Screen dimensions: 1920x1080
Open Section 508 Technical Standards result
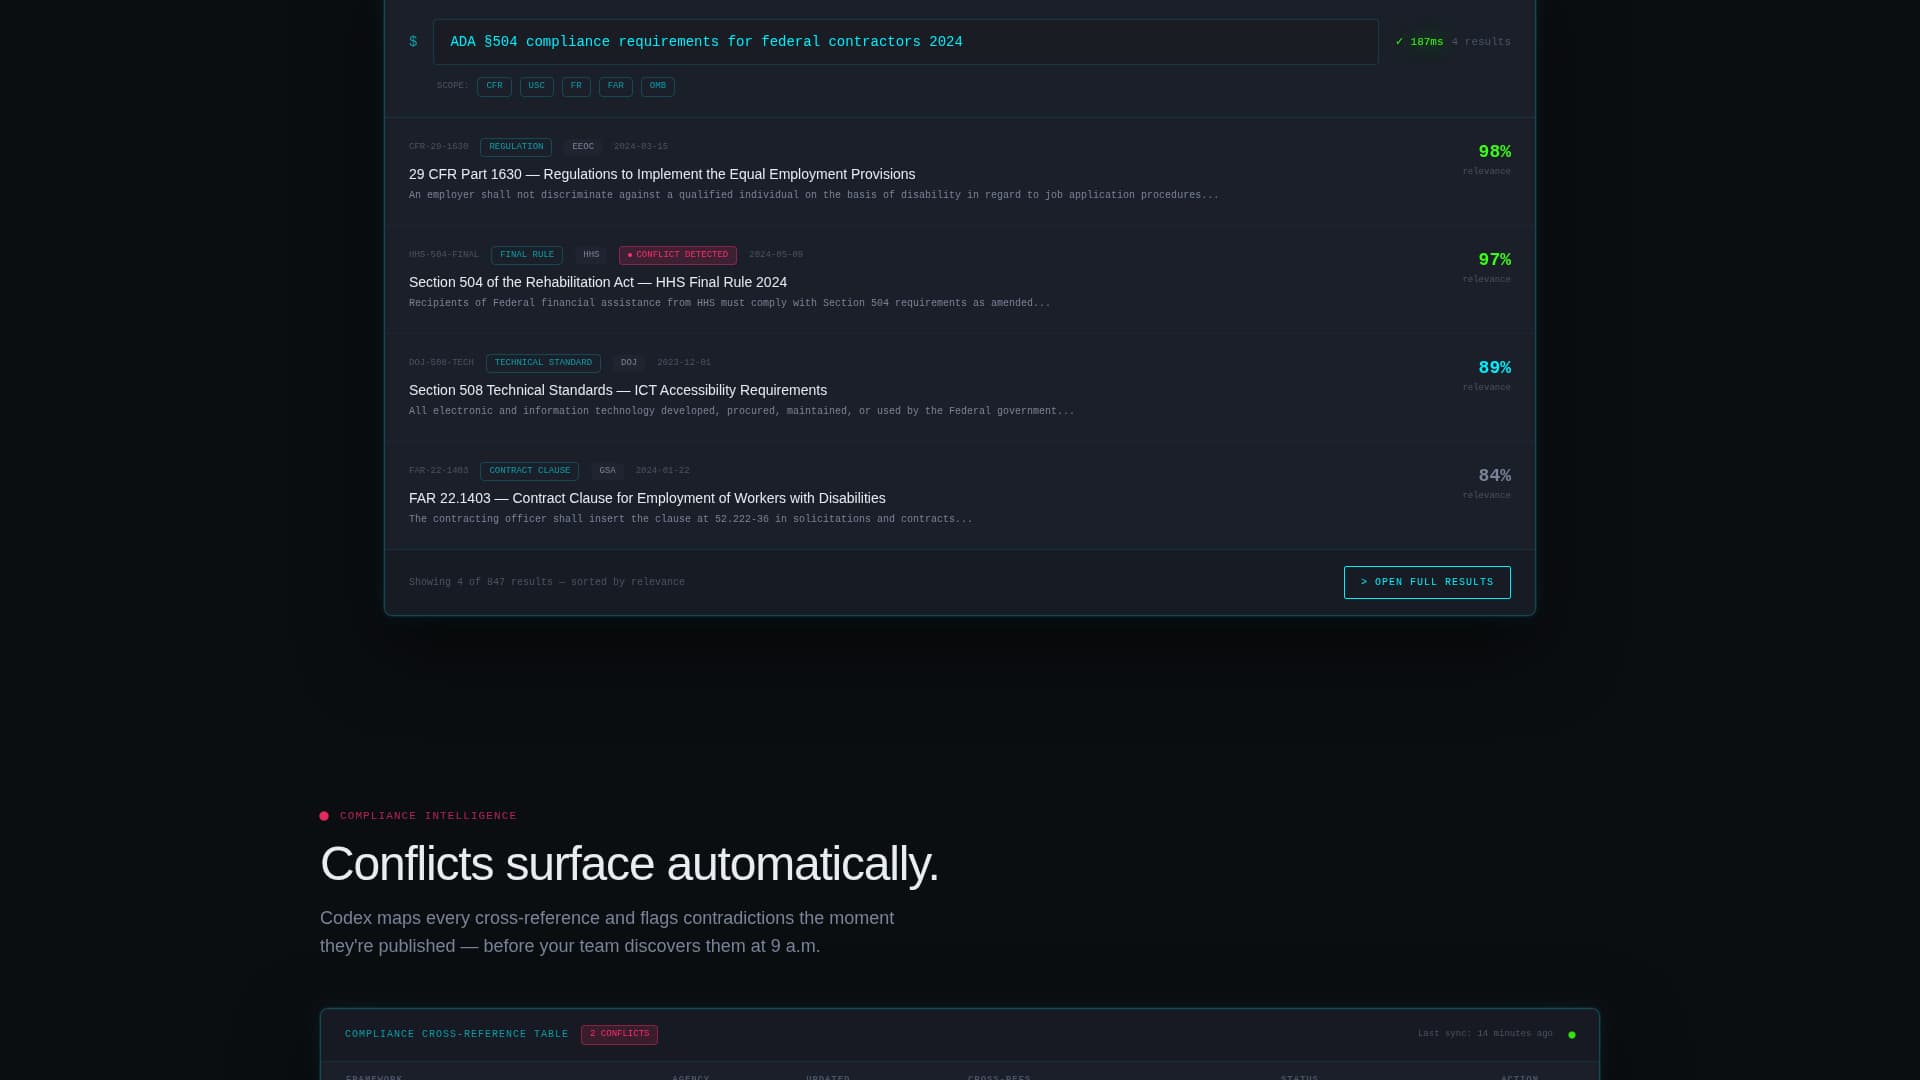point(960,387)
